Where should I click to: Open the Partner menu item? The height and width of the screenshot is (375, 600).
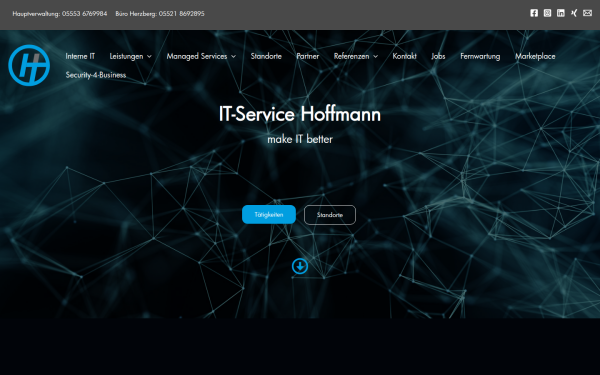[x=308, y=56]
